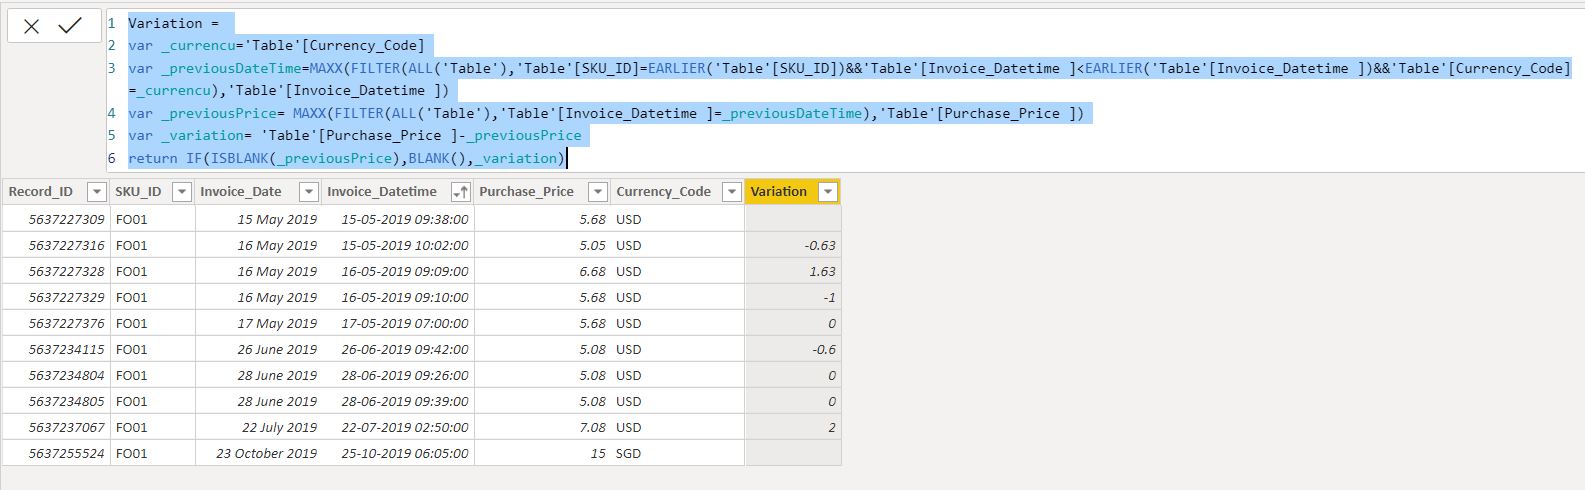Open the Invoice_Datetime sort dropdown arrow

pyautogui.click(x=461, y=192)
